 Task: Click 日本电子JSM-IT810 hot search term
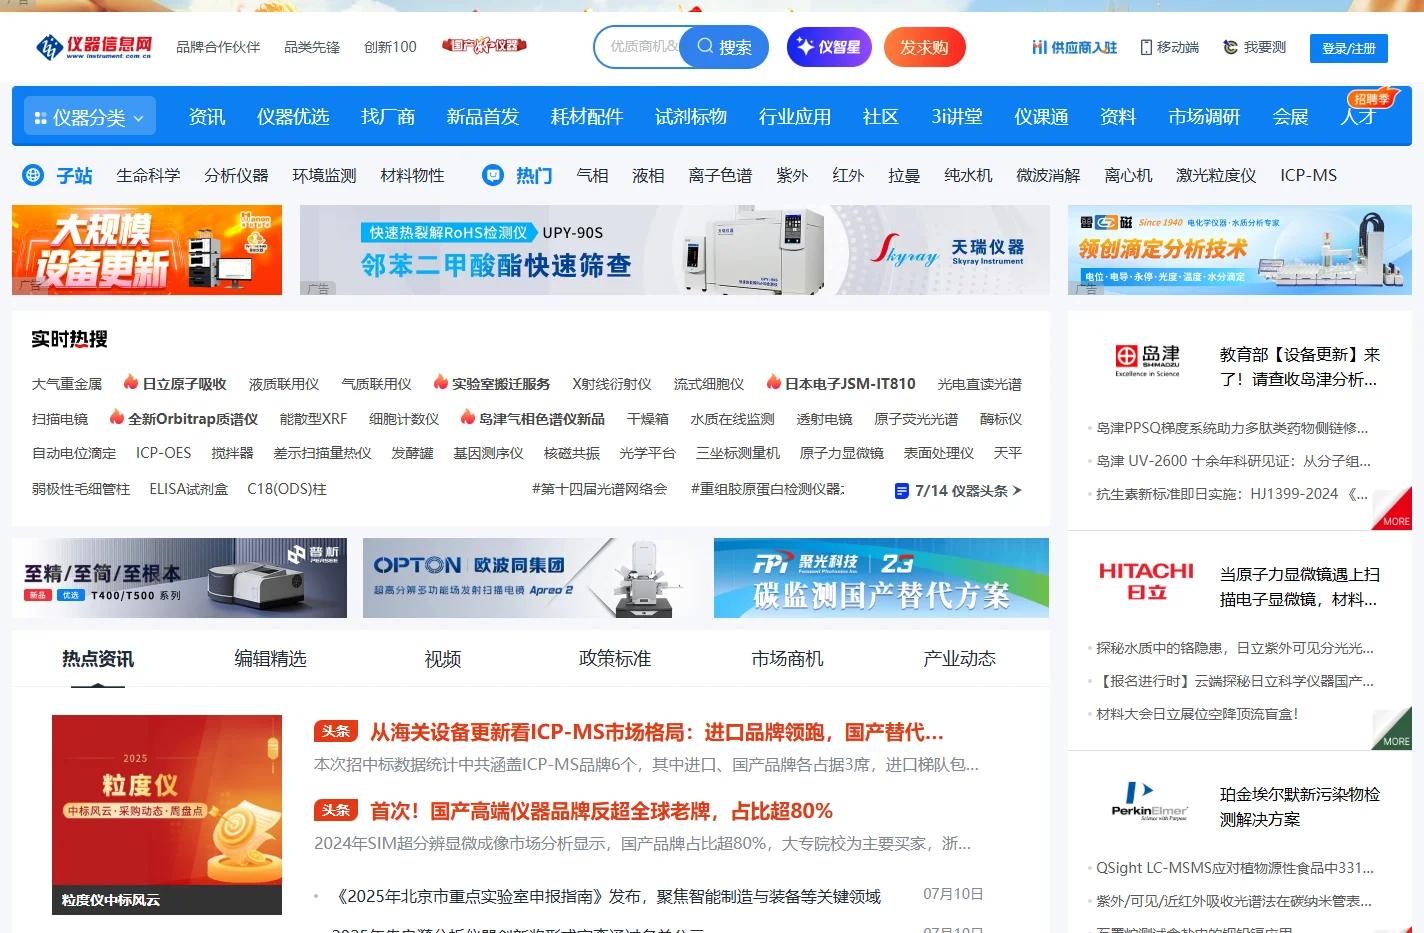pyautogui.click(x=841, y=384)
